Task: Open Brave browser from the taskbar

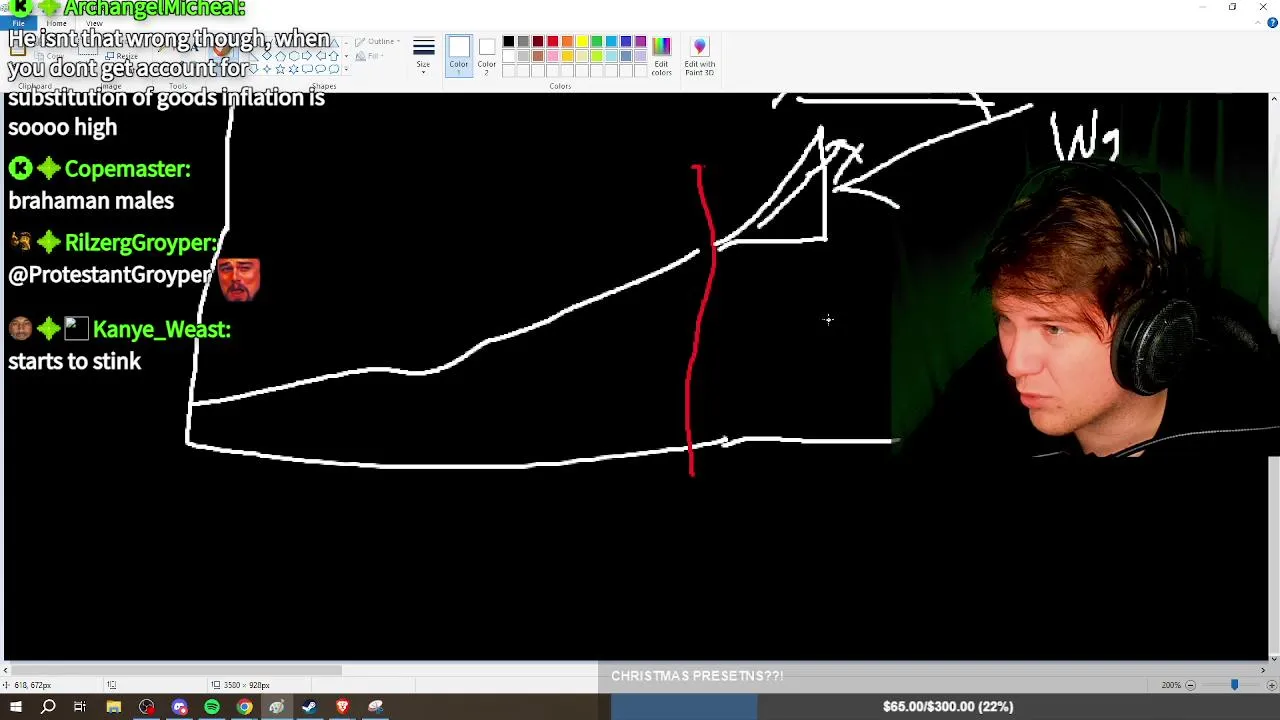Action: 342,707
